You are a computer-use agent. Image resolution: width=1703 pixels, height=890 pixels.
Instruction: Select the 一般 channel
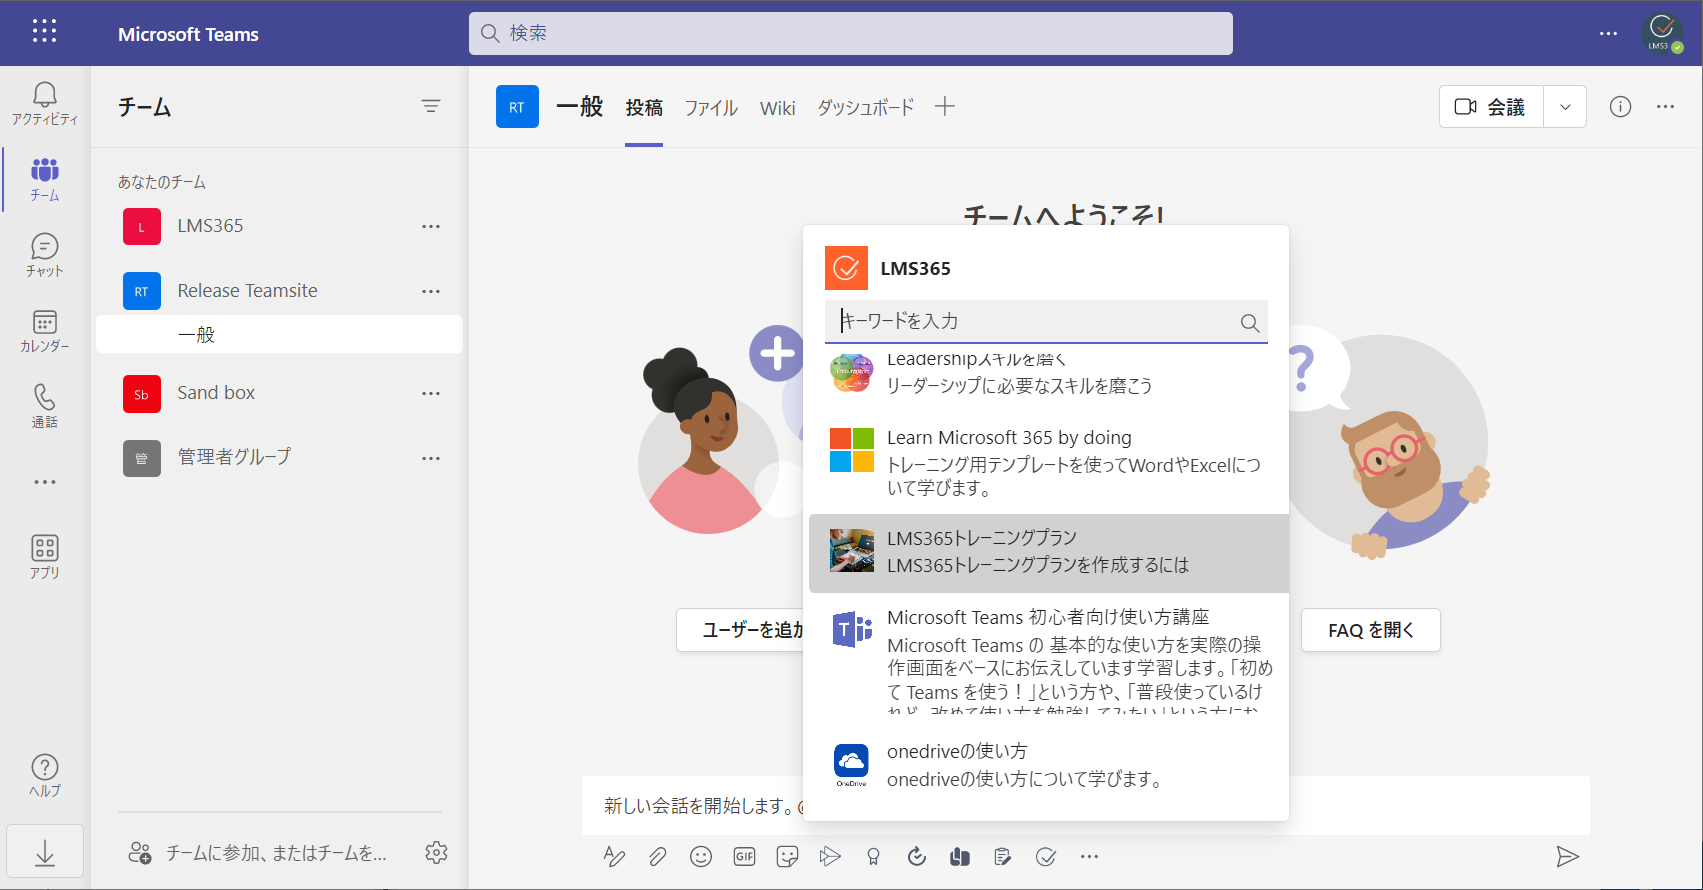click(x=279, y=335)
